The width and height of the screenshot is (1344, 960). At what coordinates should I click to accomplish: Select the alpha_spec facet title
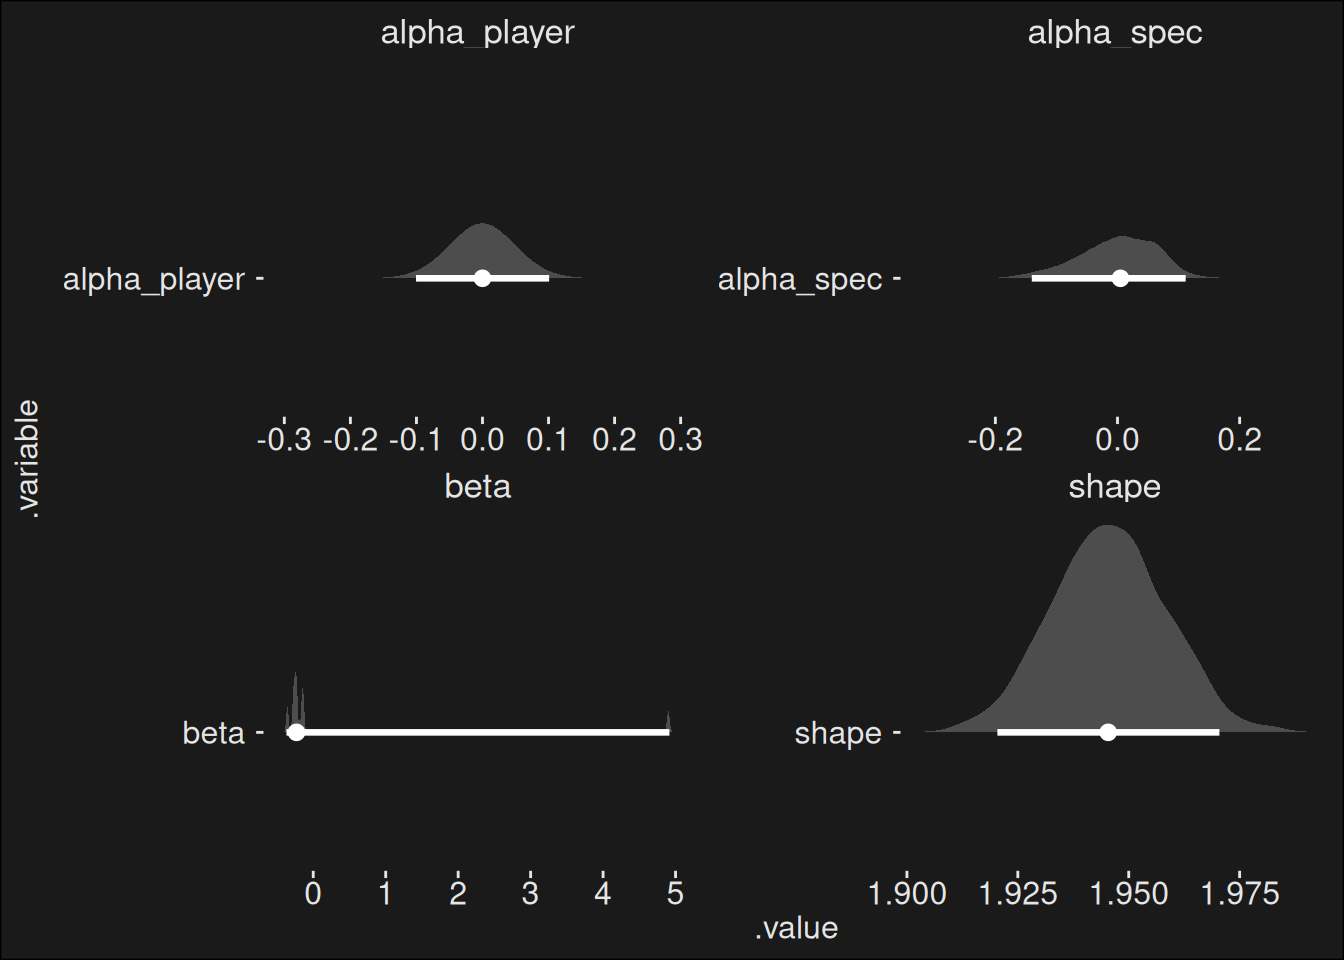click(1114, 33)
